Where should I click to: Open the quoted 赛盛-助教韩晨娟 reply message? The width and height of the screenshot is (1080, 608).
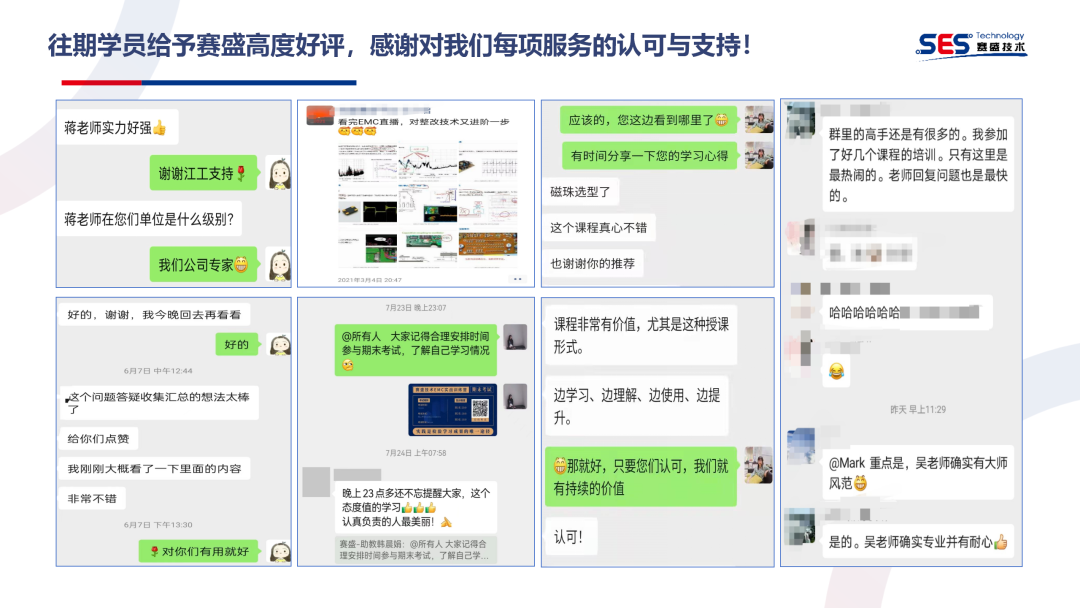pos(415,551)
